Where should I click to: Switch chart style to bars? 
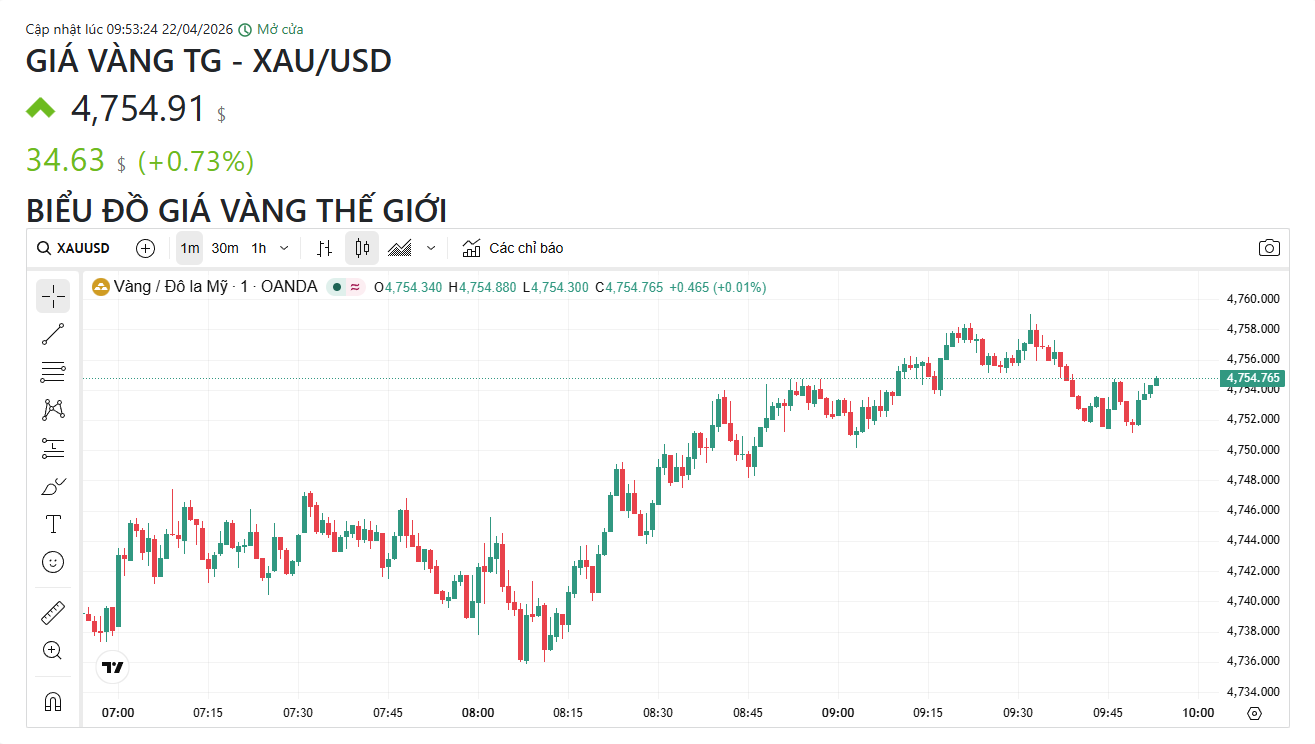coord(324,248)
